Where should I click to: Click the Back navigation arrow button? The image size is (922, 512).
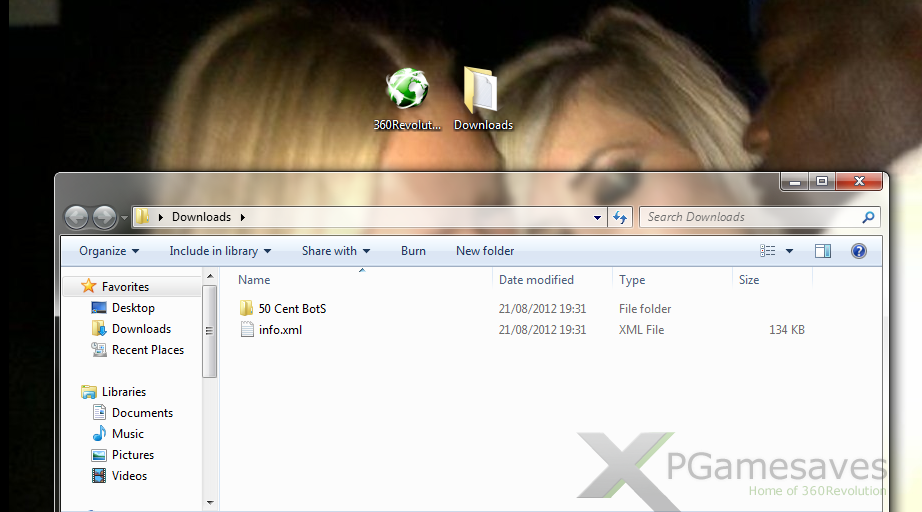[x=77, y=217]
